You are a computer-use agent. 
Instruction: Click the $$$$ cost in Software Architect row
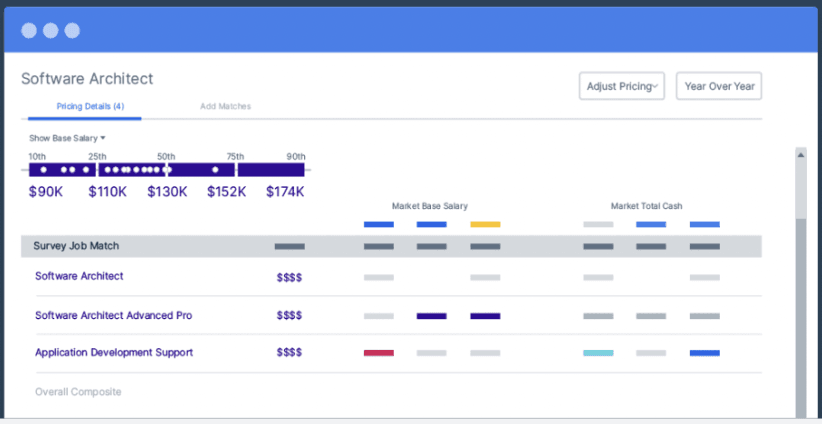[289, 277]
